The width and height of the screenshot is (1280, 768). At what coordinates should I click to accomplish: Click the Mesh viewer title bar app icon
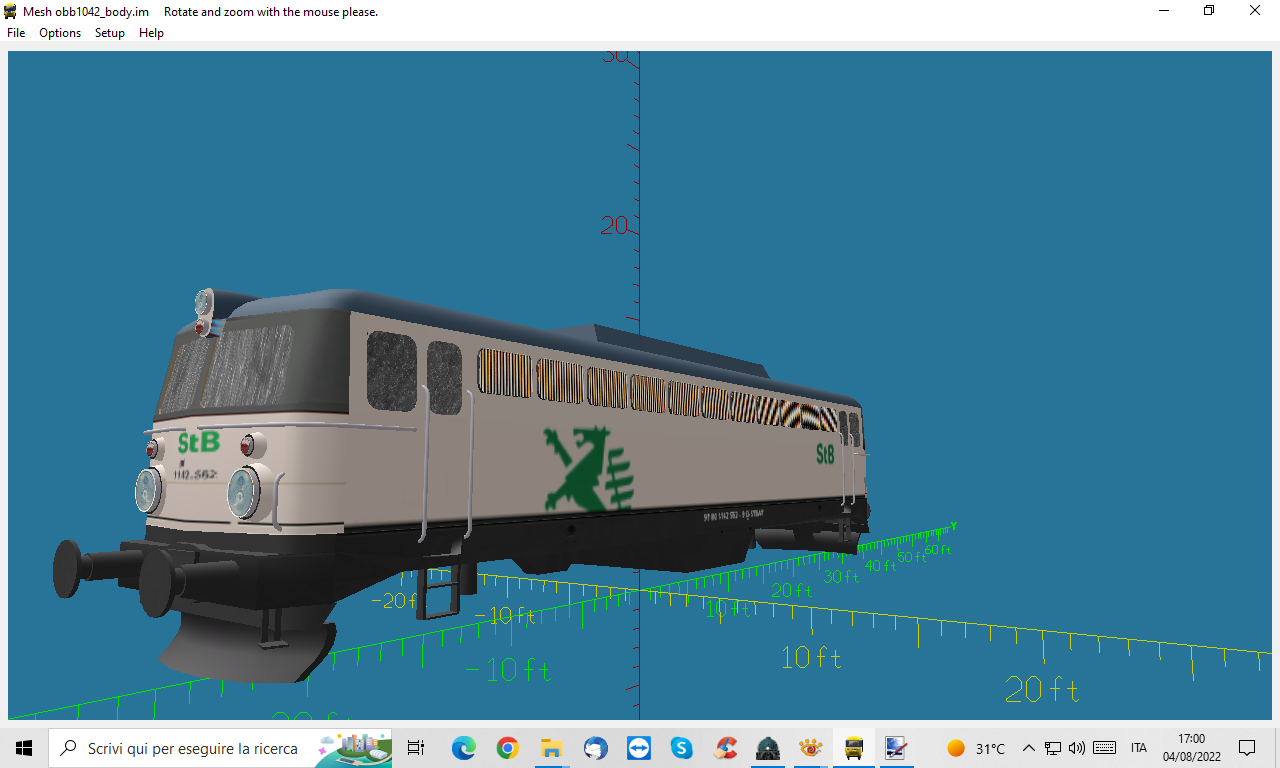[11, 11]
